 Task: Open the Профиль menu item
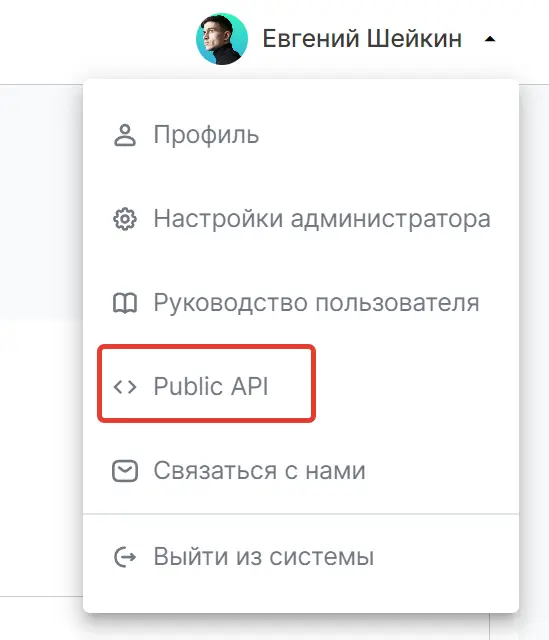pos(206,135)
